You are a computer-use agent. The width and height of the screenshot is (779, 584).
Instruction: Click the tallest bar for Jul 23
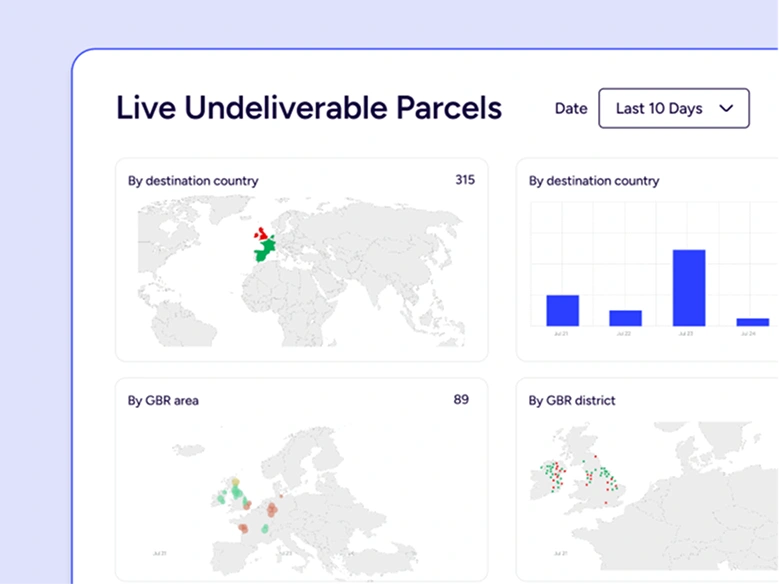click(688, 288)
